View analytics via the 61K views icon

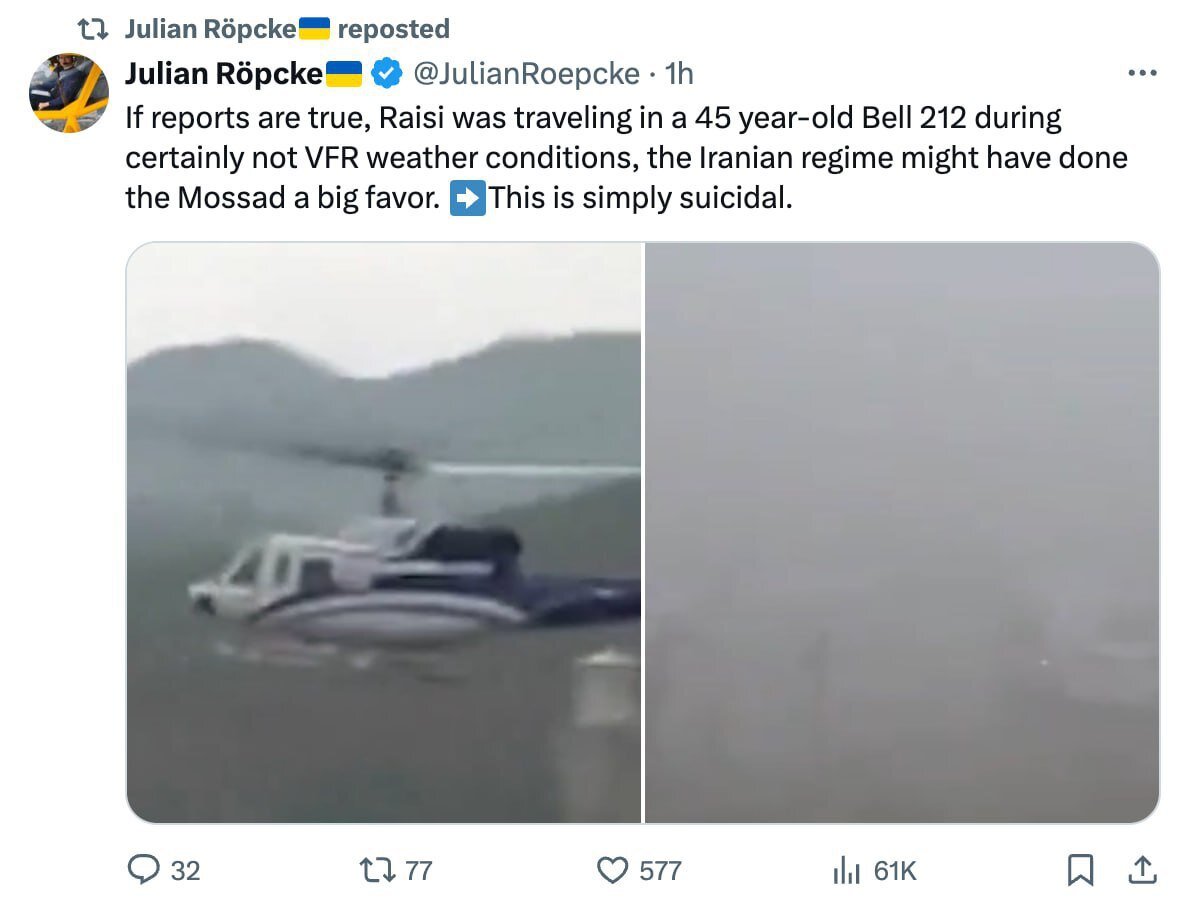[846, 870]
